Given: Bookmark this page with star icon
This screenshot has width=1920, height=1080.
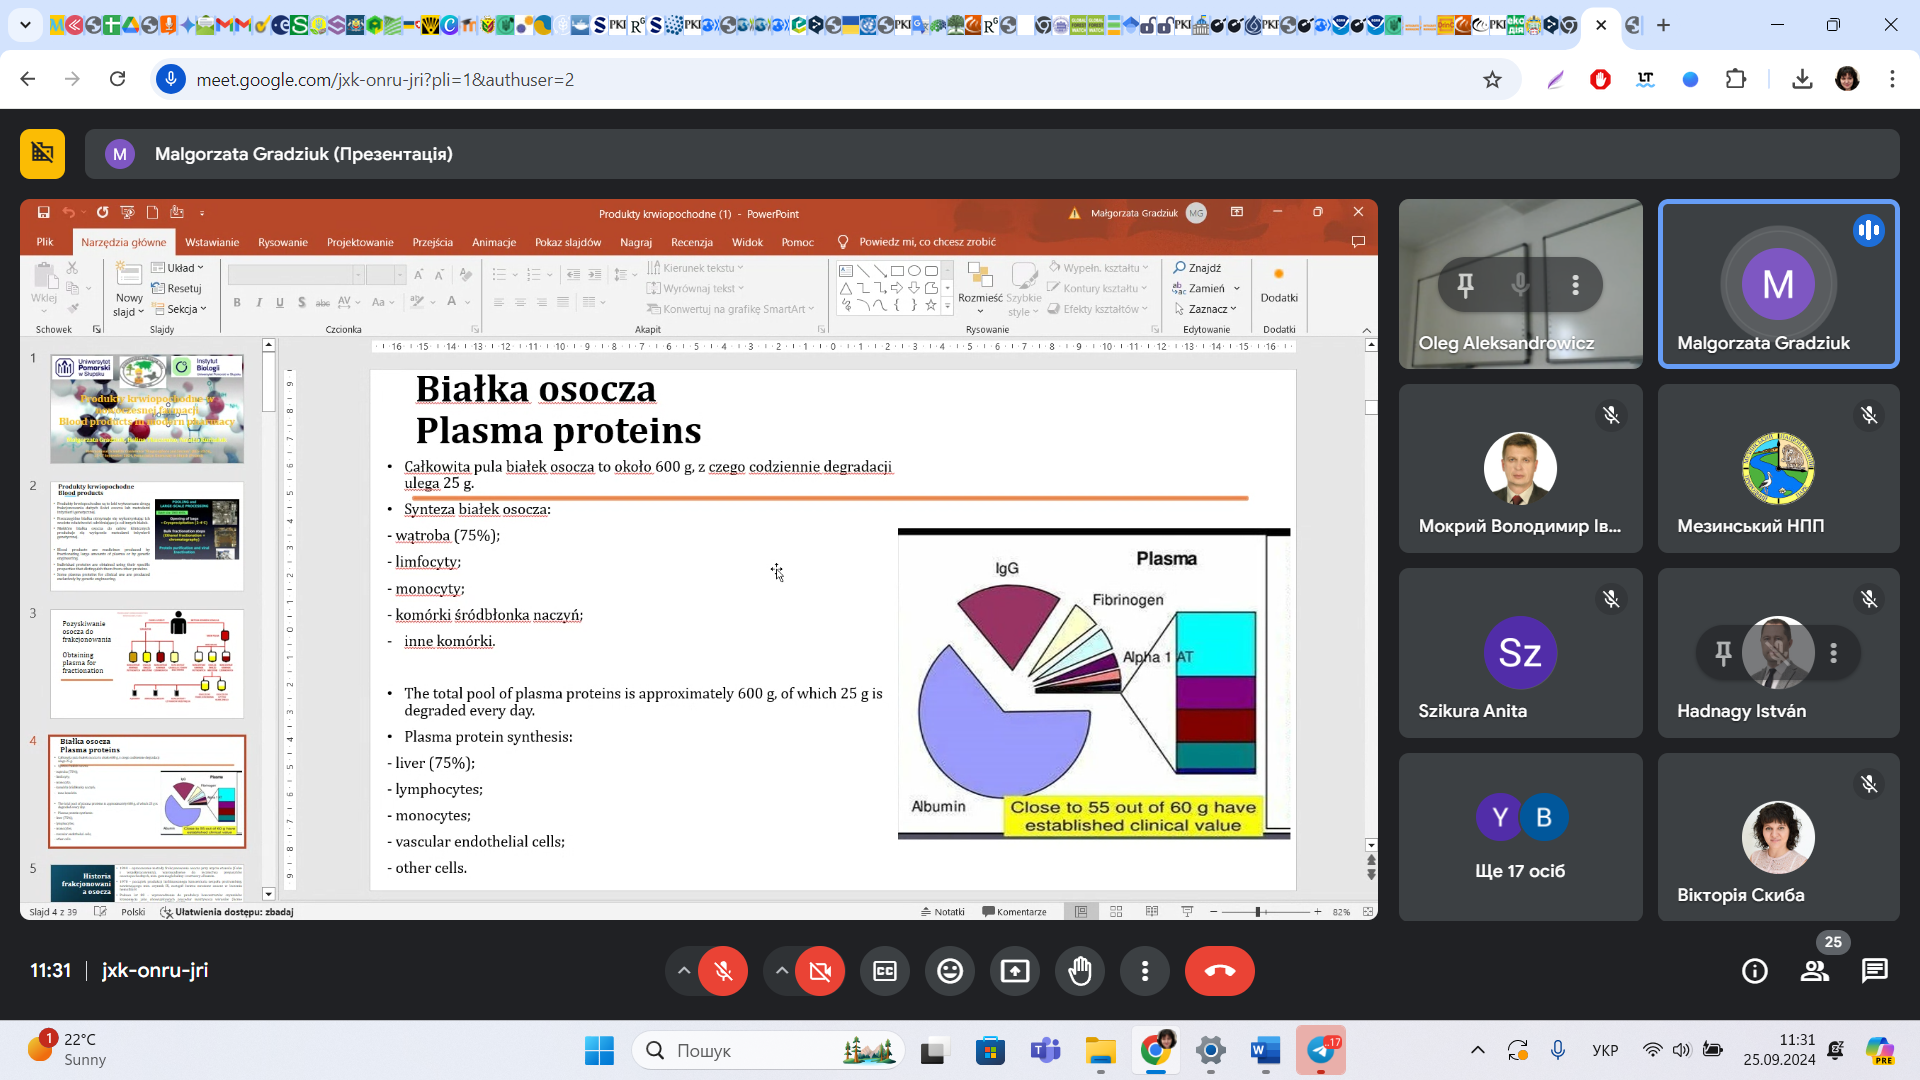Looking at the screenshot, I should click(1492, 80).
